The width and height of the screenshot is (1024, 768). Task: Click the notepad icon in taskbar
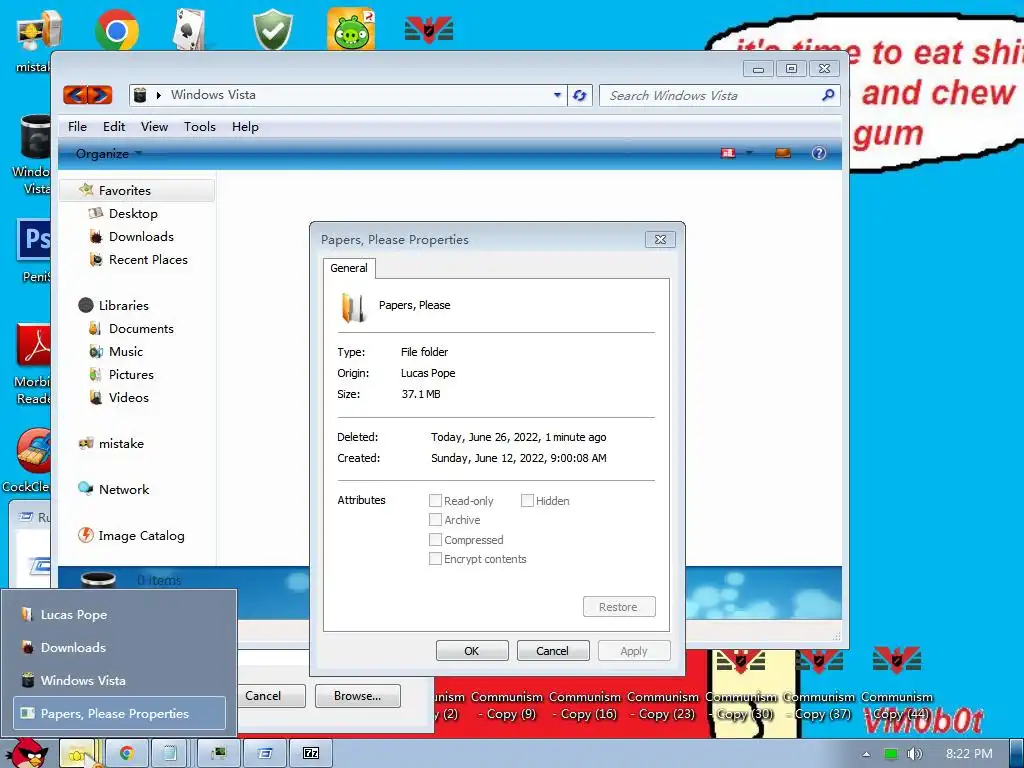click(170, 753)
